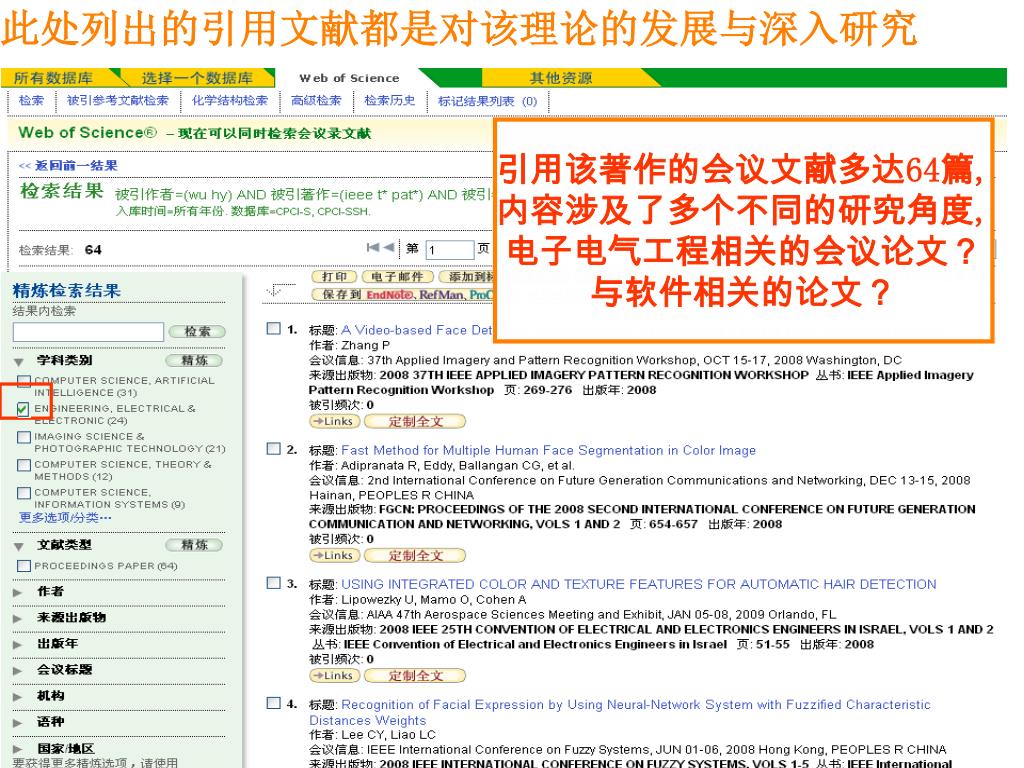Click 定制全文 button under result 3
Image resolution: width=1024 pixels, height=768 pixels.
[415, 675]
